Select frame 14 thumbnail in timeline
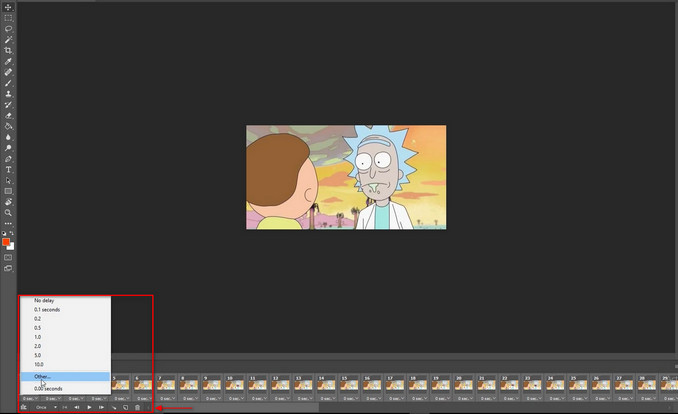 click(x=326, y=384)
